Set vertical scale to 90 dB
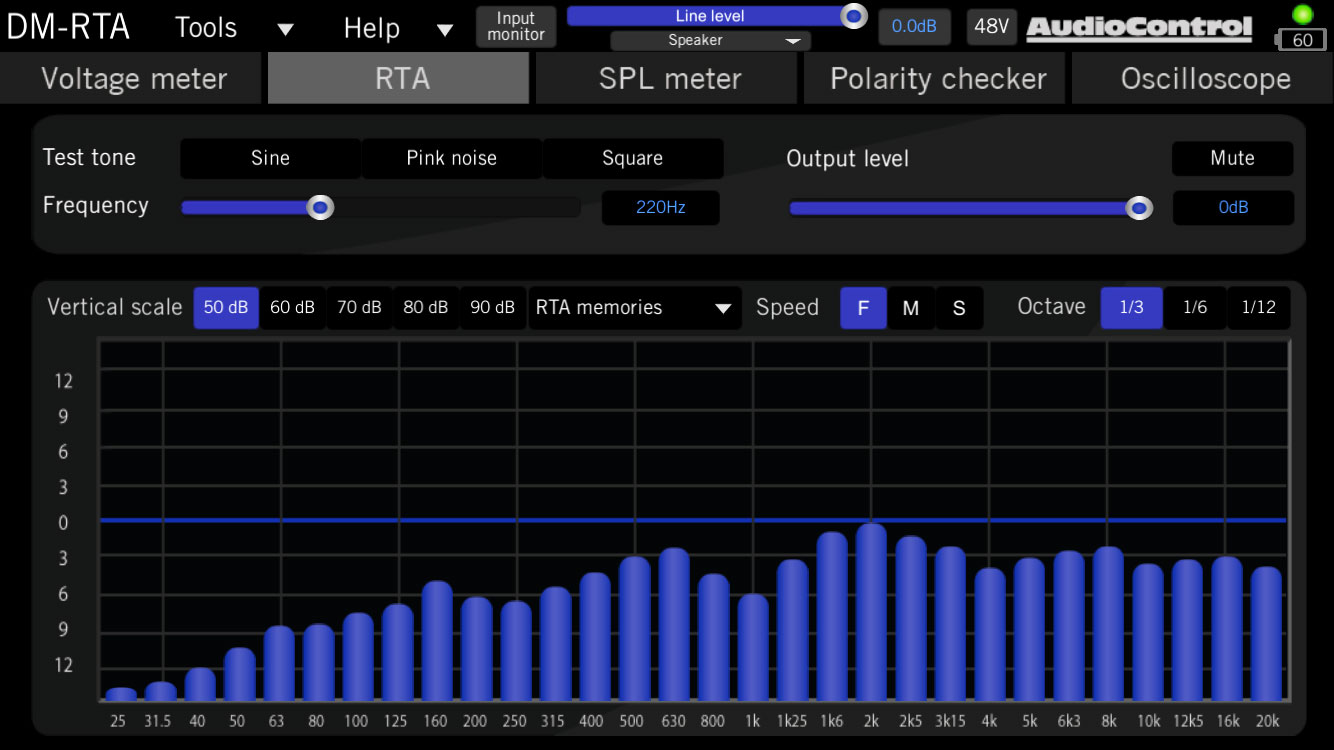The image size is (1334, 750). 493,308
